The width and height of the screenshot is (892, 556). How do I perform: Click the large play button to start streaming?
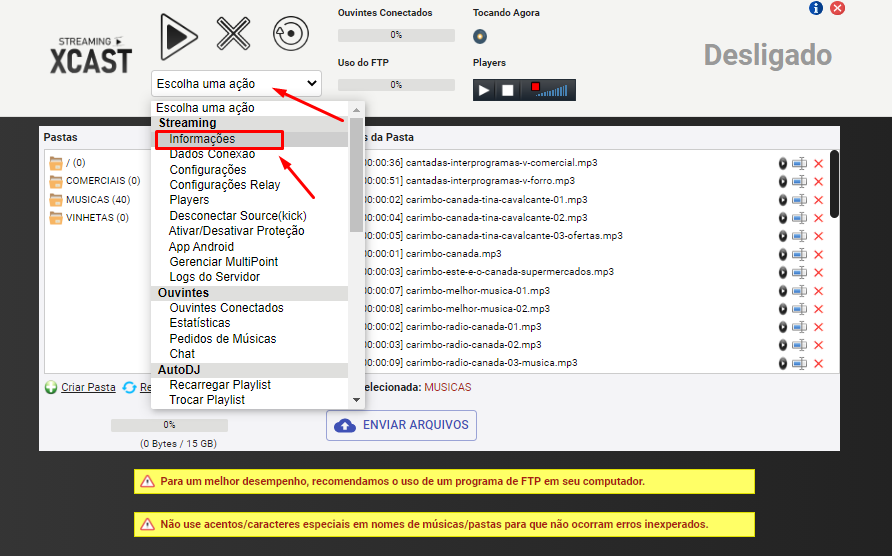tap(179, 35)
